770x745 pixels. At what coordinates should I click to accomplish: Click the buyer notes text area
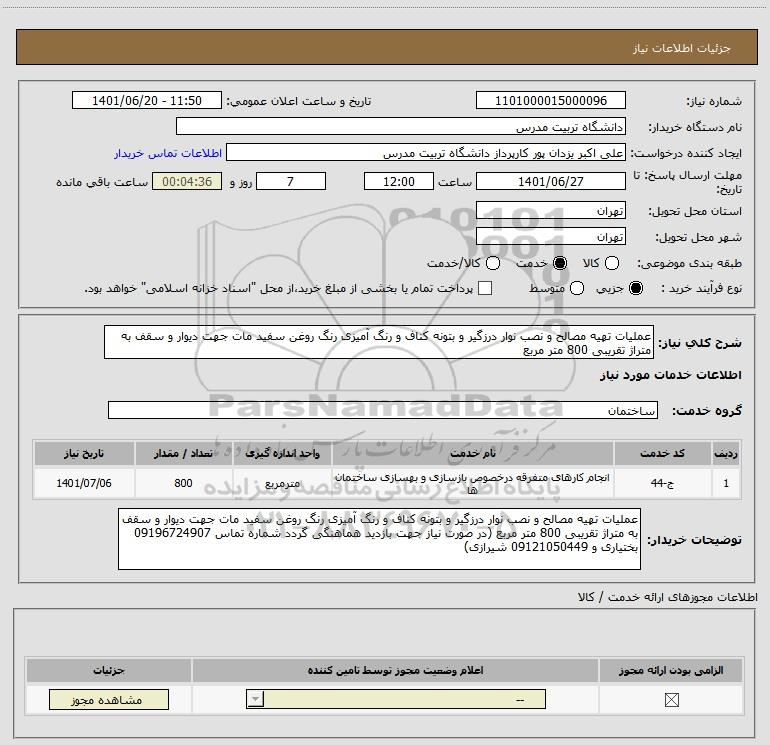pos(379,539)
